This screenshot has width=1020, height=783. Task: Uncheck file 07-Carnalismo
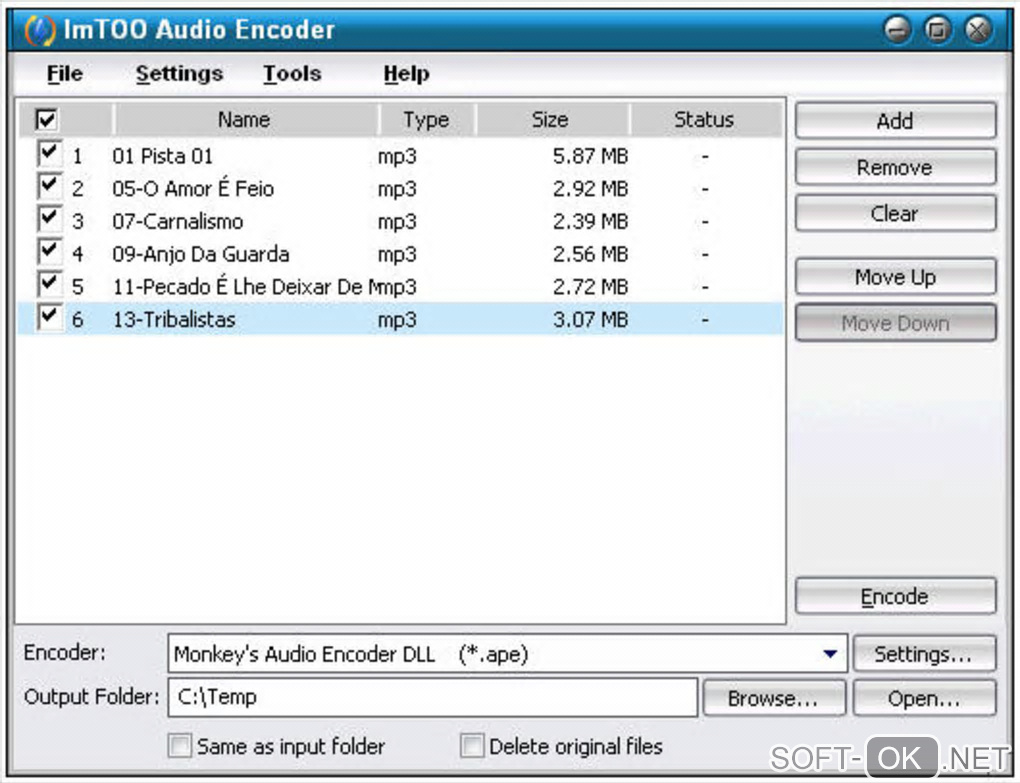click(49, 219)
